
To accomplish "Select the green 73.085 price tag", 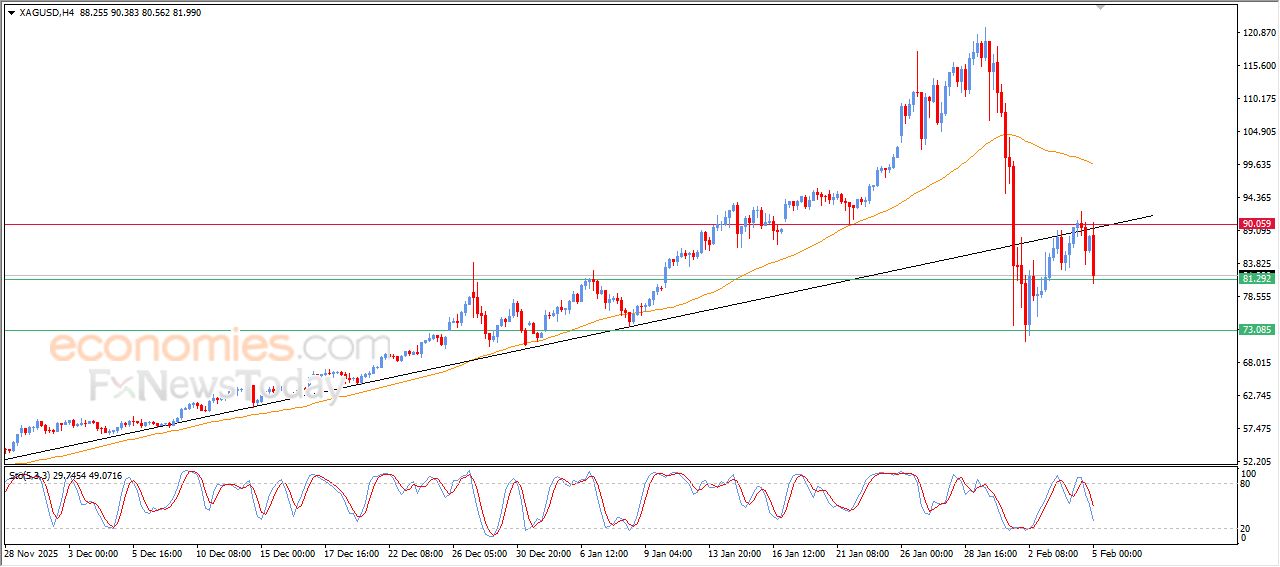I will (1255, 330).
